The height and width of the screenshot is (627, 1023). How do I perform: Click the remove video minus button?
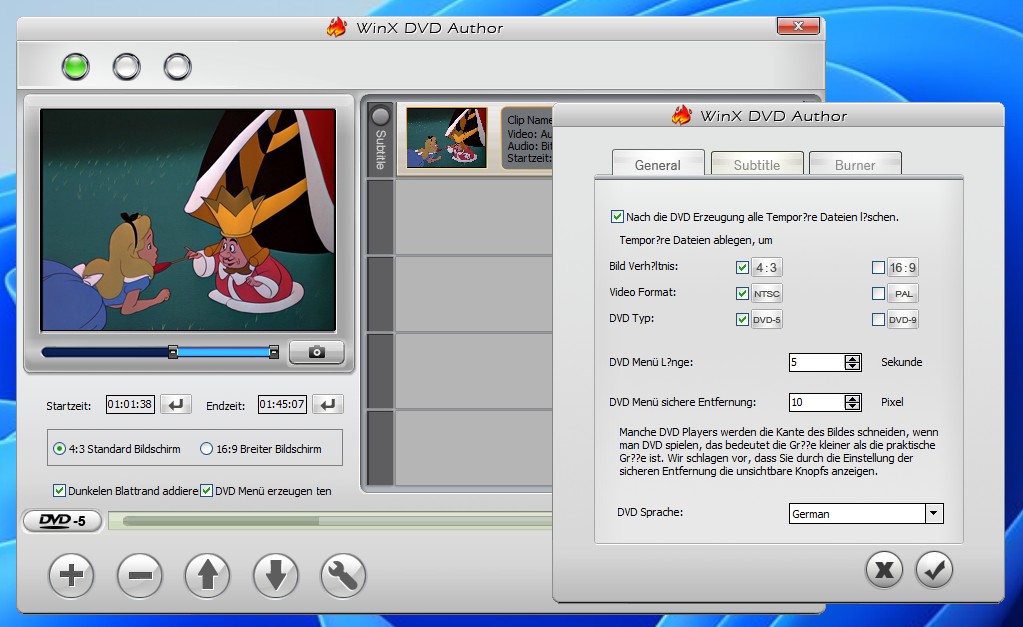140,575
